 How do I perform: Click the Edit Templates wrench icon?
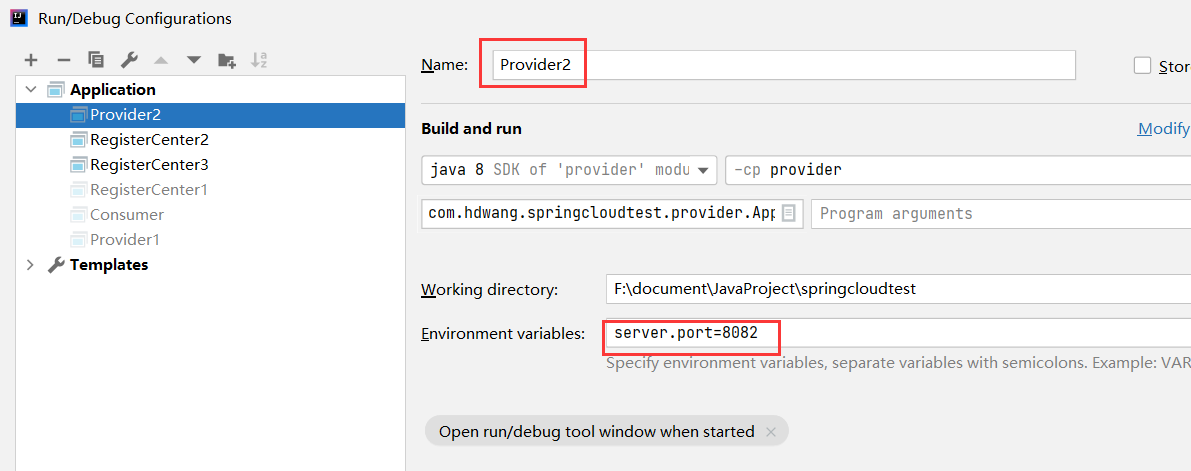129,60
